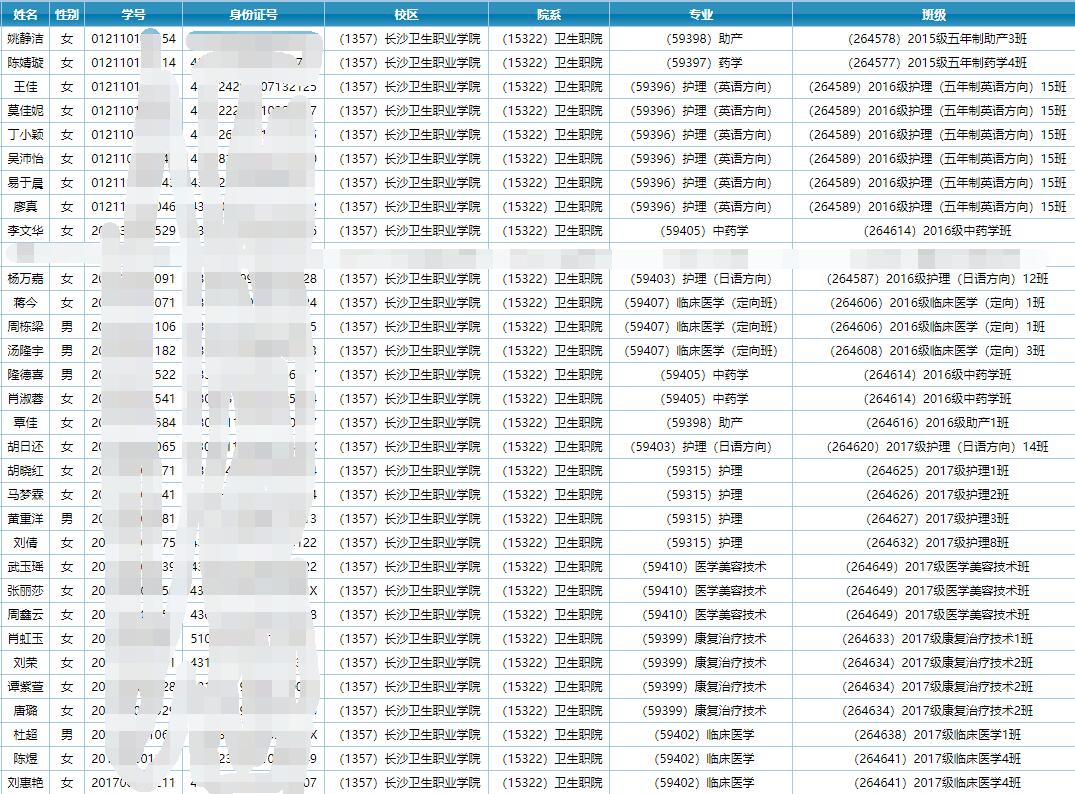The image size is (1075, 794).
Task: Select class cell 2016级临床医学(定向)3班
Action: [933, 351]
